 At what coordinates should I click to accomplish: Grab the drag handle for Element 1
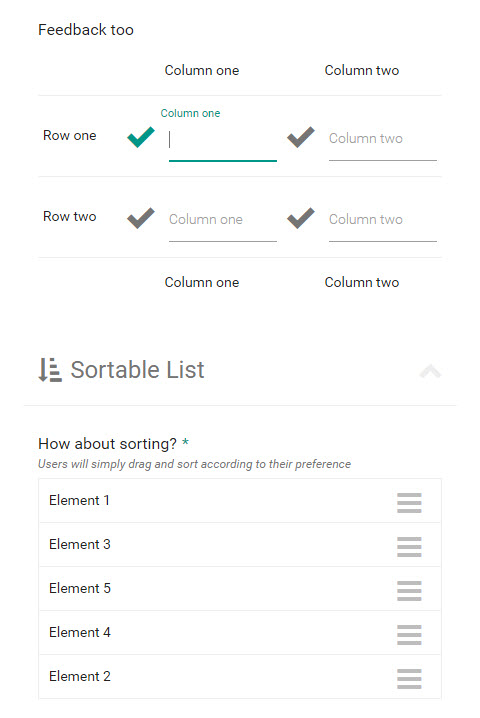(409, 503)
